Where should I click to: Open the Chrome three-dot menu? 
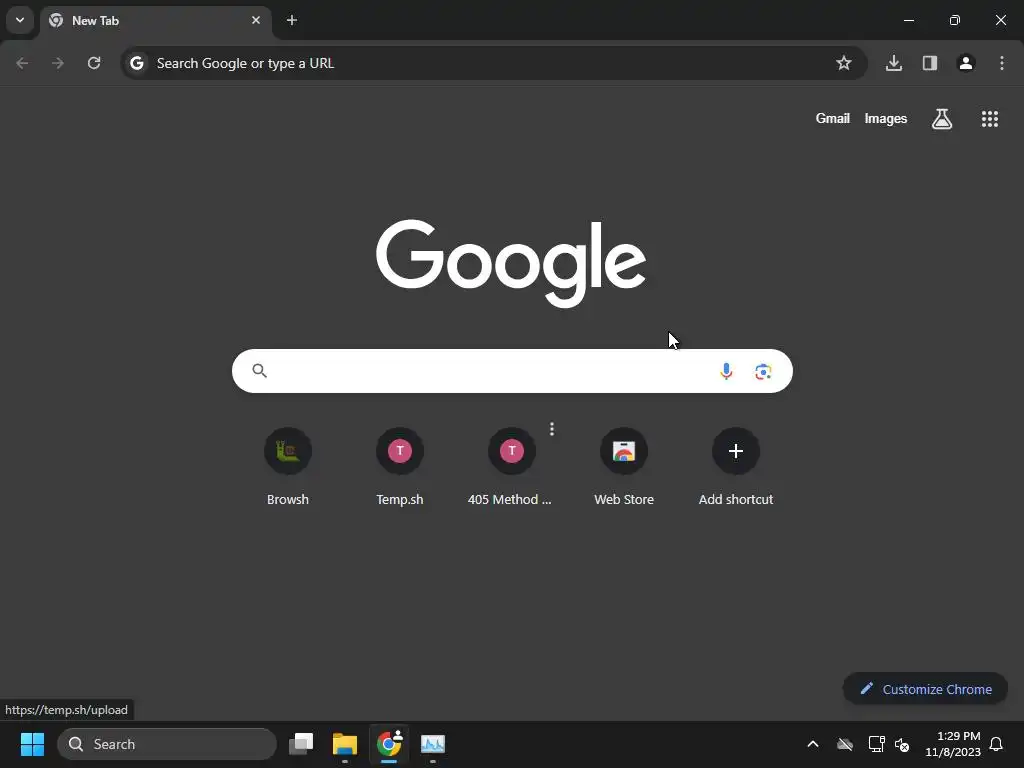(x=1002, y=63)
